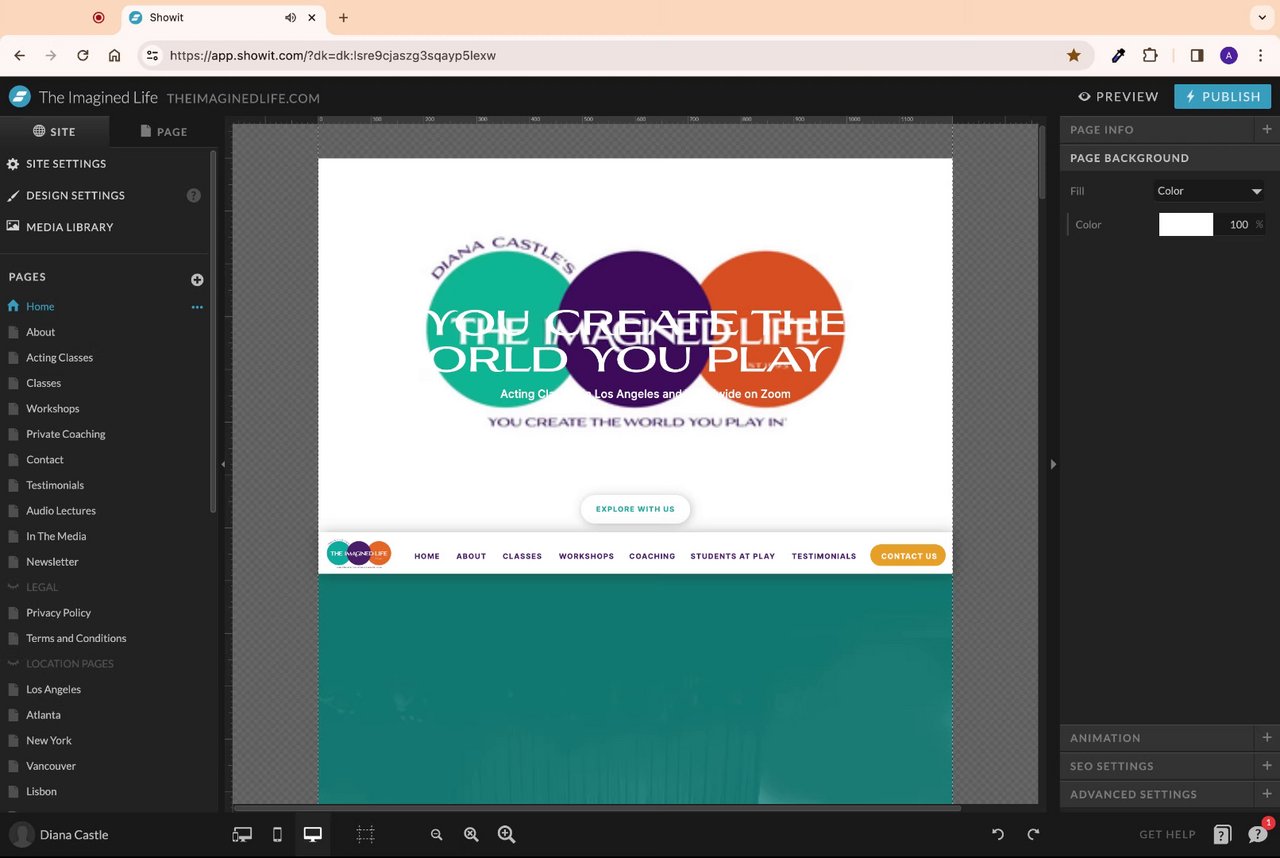The width and height of the screenshot is (1280, 858).
Task: Collapse the LOCATION PAGES group
Action: 14,664
